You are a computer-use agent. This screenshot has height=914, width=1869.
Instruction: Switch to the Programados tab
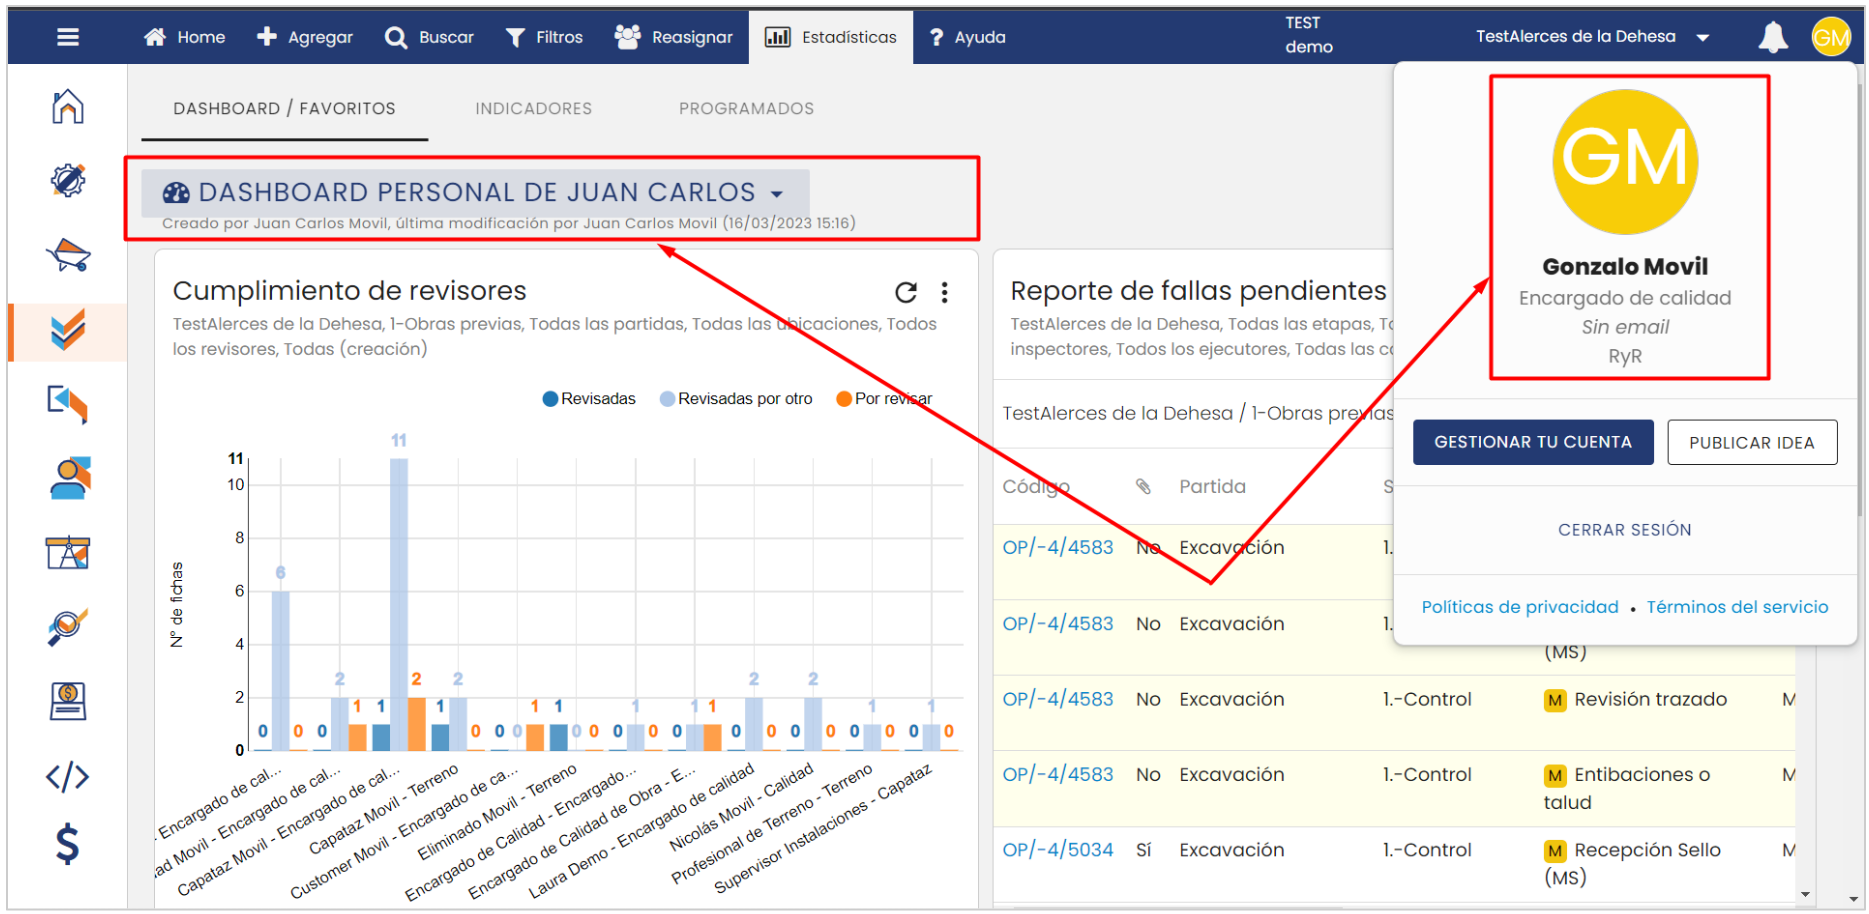click(746, 108)
